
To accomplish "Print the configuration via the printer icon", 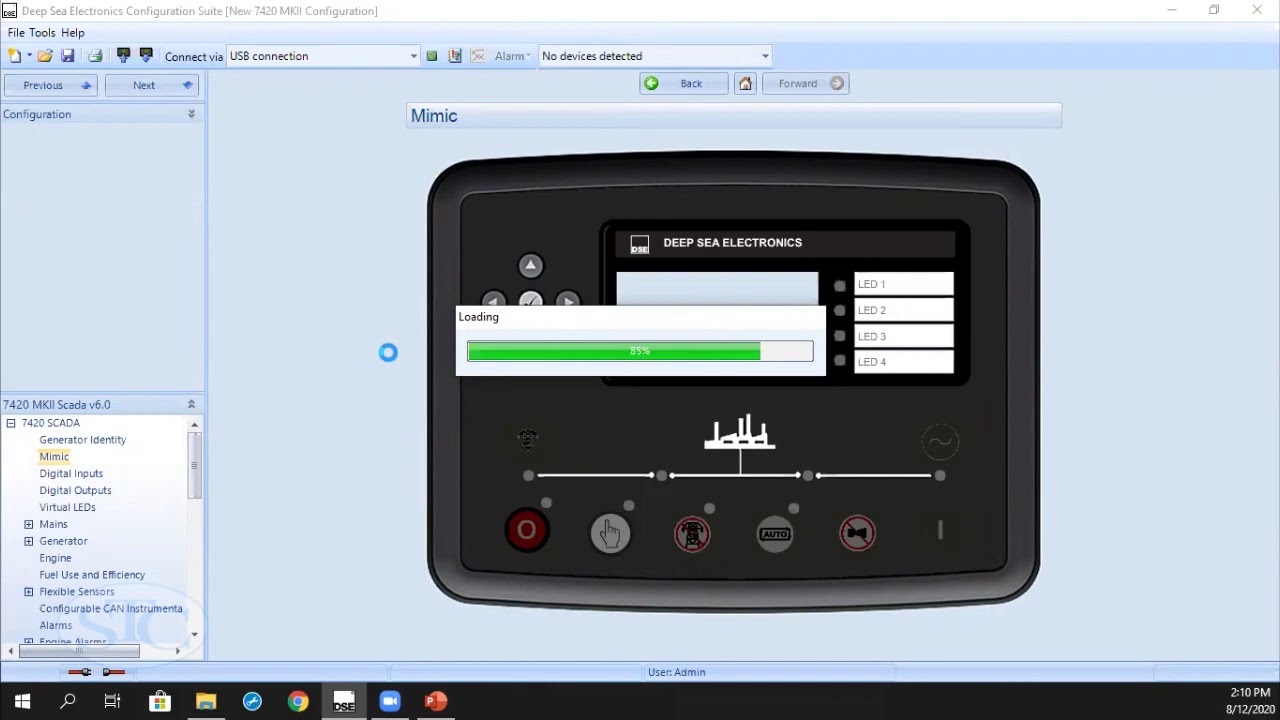I will click(95, 56).
